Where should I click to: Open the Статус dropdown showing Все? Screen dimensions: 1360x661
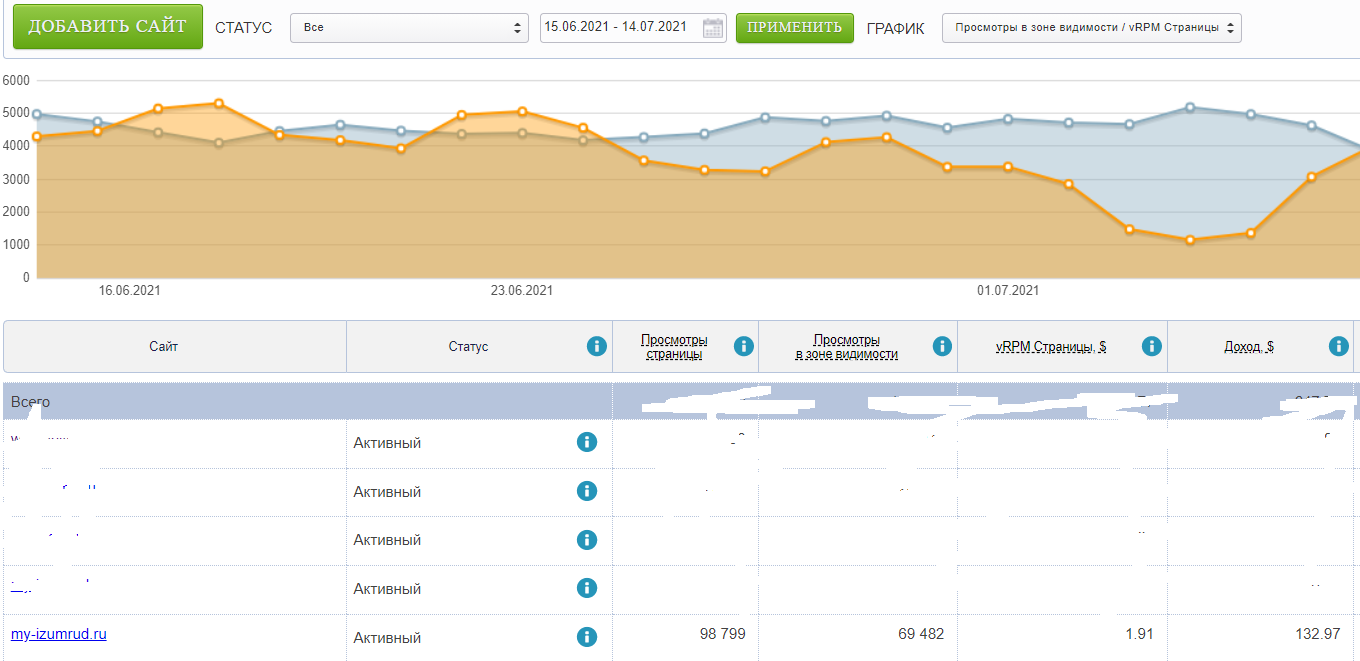click(x=409, y=28)
